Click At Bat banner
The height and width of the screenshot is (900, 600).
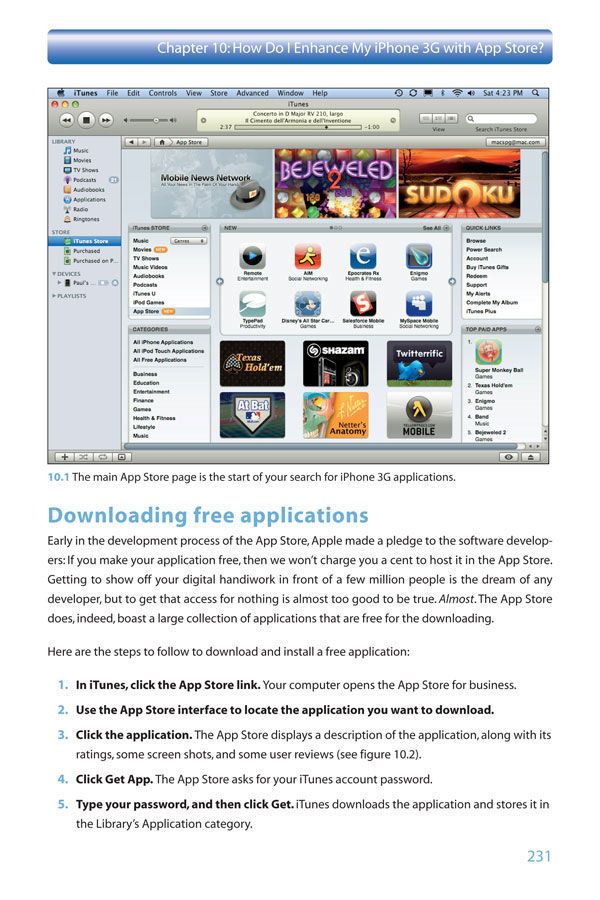[252, 415]
